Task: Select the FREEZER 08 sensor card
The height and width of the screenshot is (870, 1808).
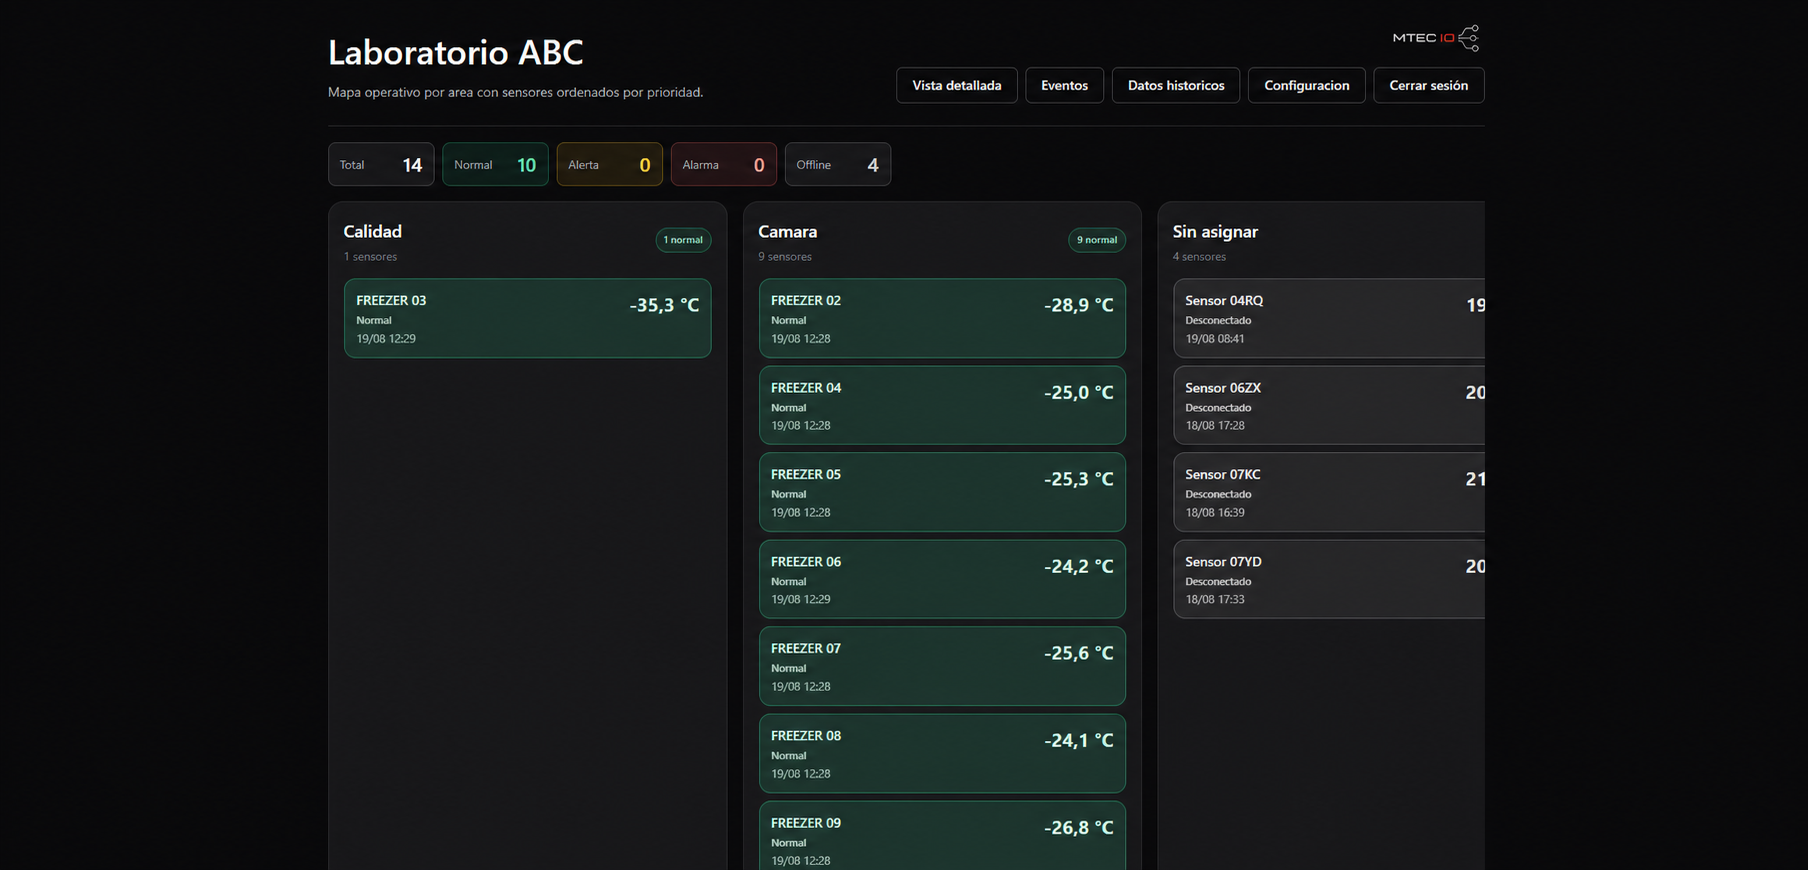Action: coord(942,753)
